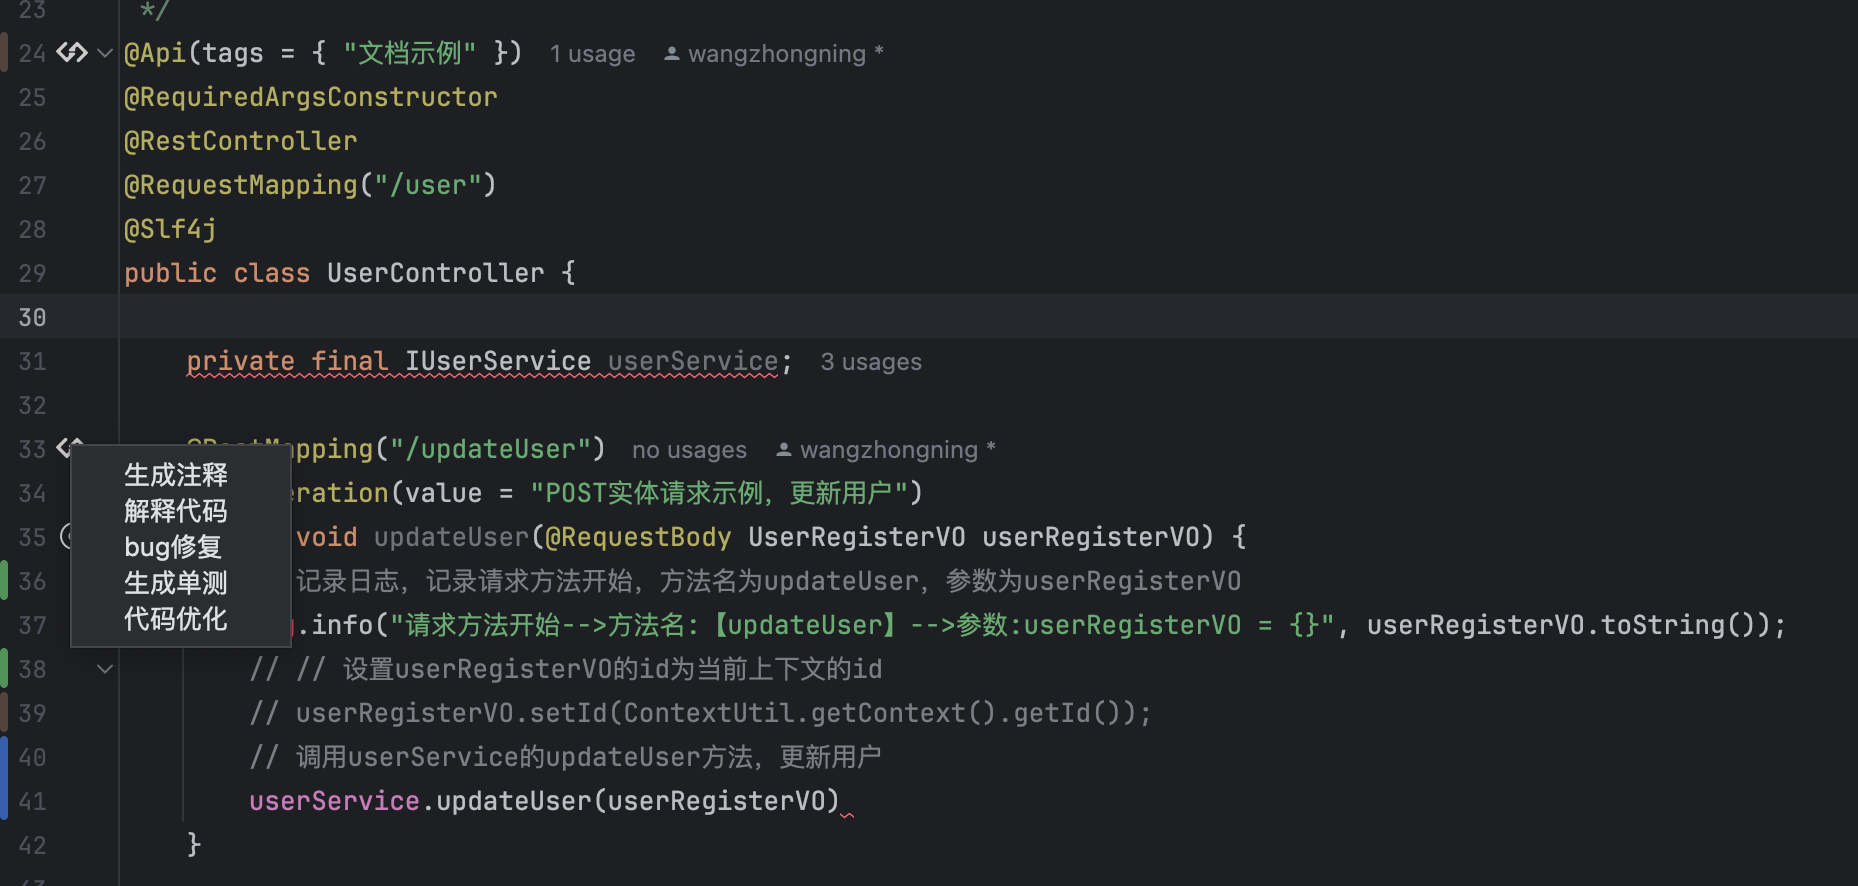
Task: Choose bug修复 in the popup menu
Action: coord(173,547)
